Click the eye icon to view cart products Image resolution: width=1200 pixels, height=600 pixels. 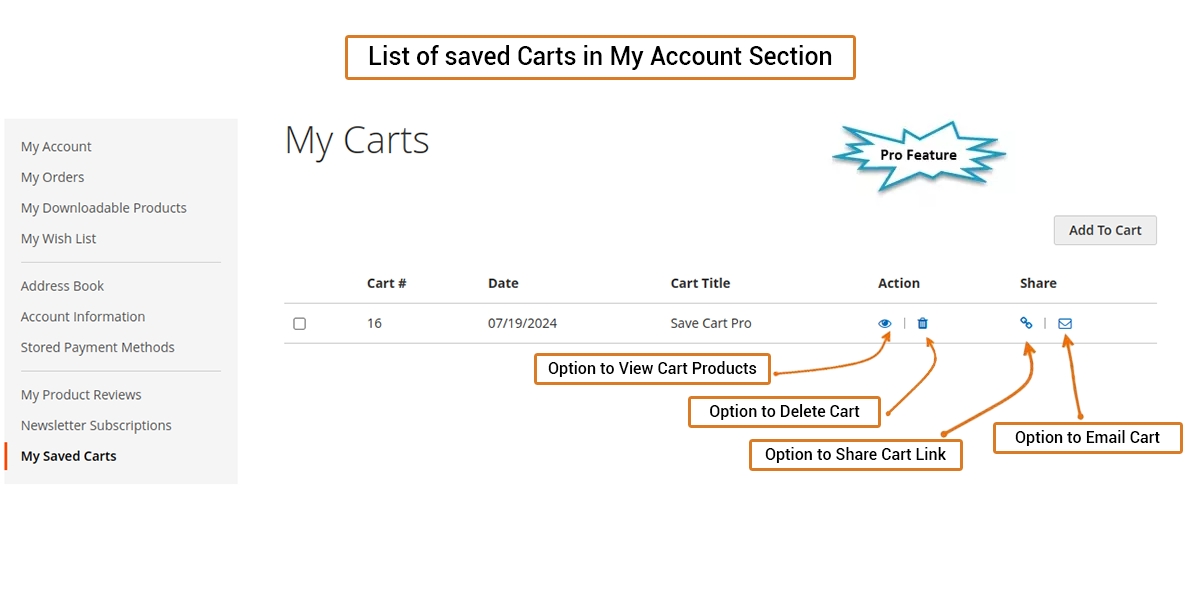tap(885, 323)
